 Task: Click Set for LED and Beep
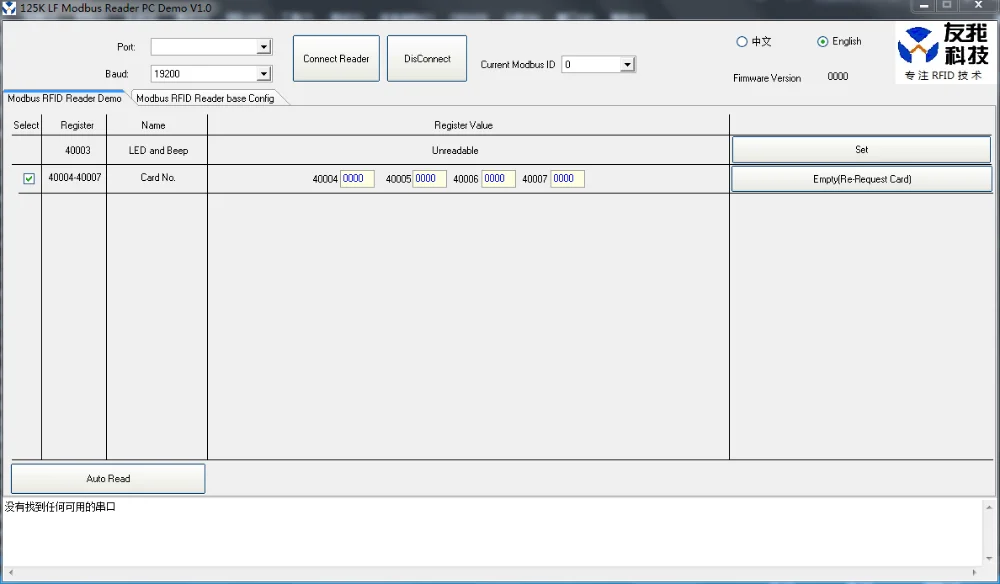(861, 150)
